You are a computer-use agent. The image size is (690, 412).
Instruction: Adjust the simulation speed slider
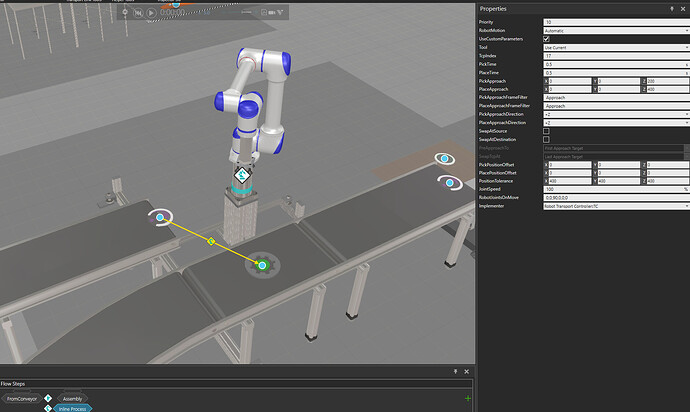246,12
